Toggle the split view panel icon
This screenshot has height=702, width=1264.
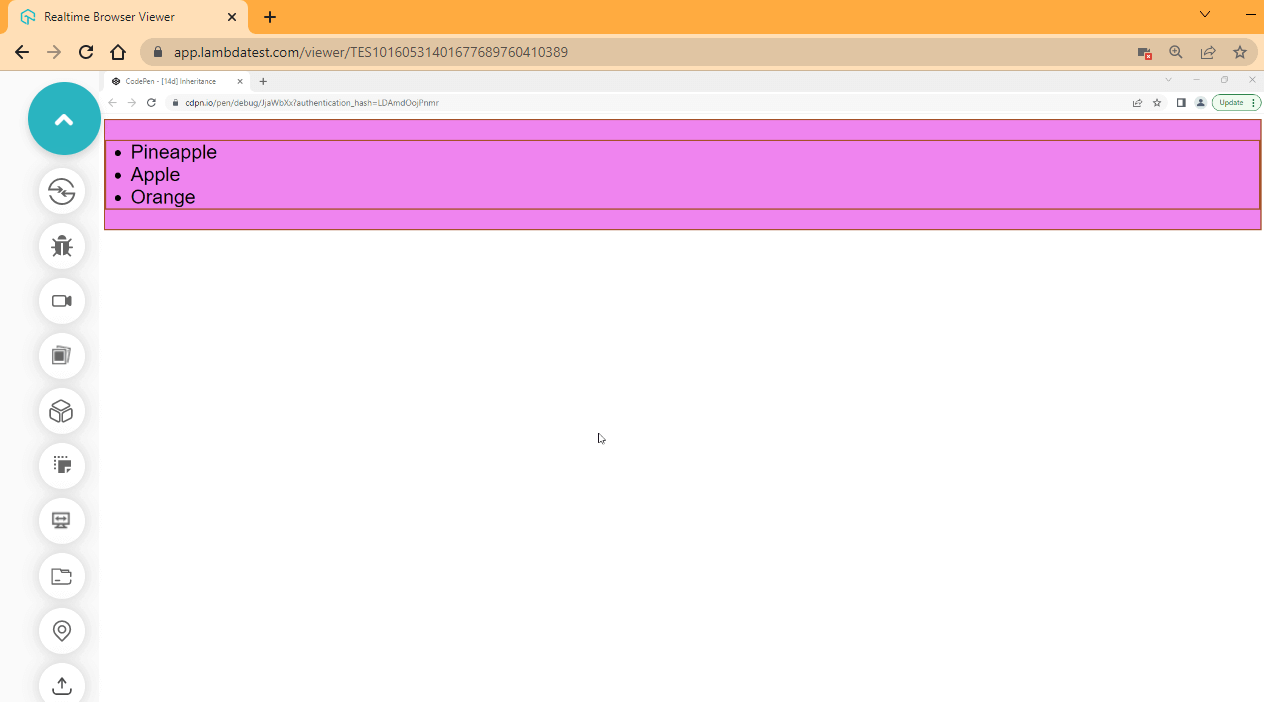coord(1181,102)
